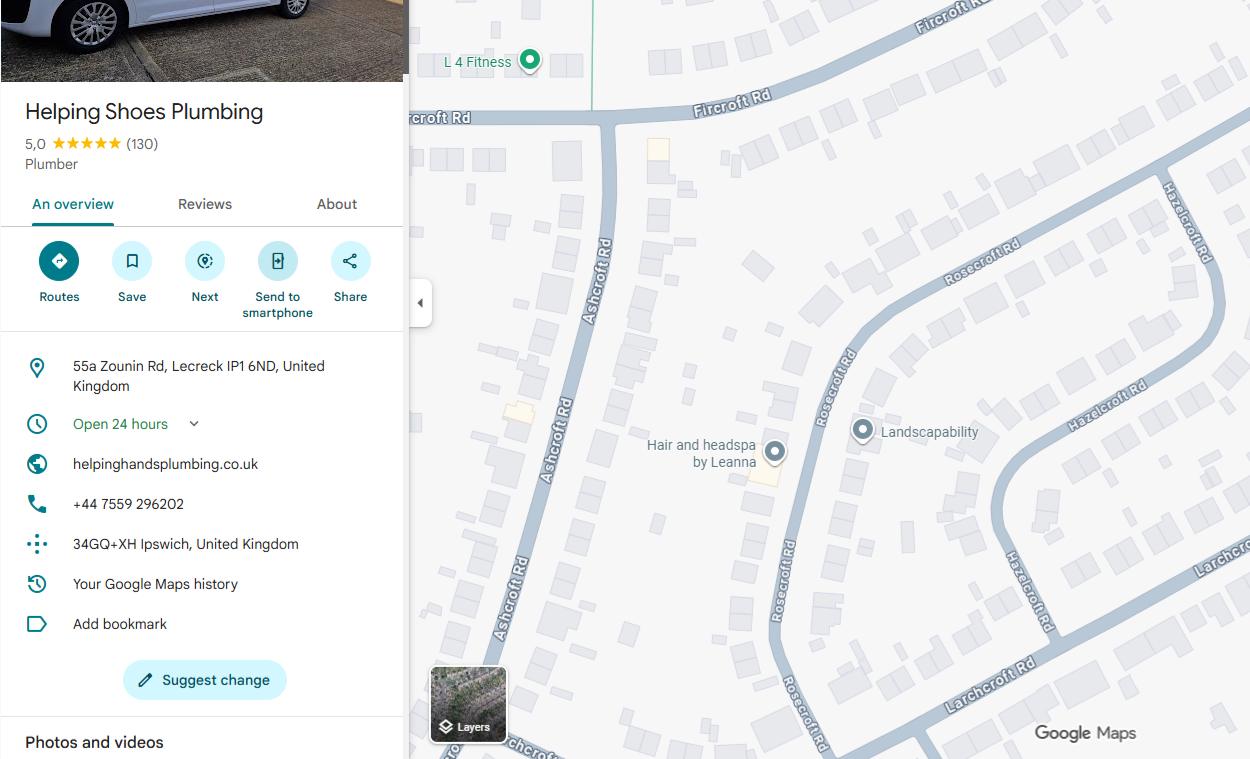Open helpinghandsplumbing.co.uk website link
1250x759 pixels.
click(166, 464)
